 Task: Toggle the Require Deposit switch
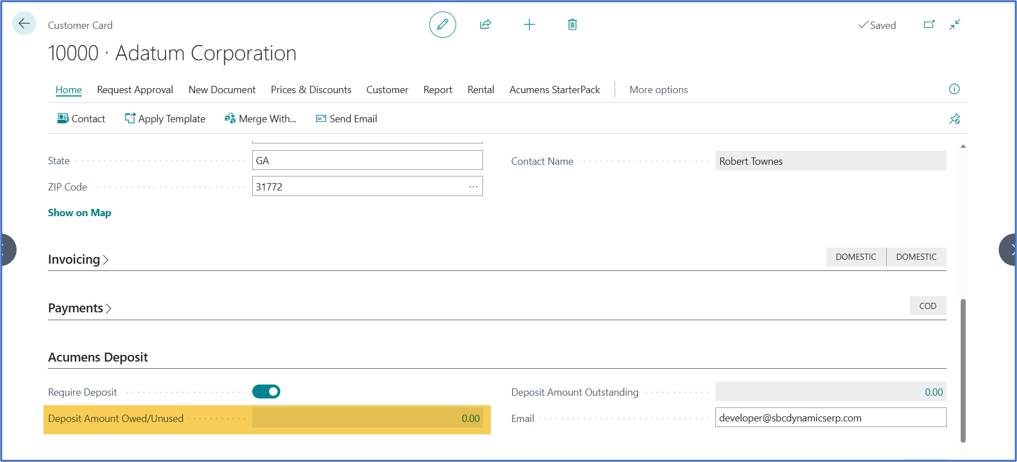tap(266, 391)
